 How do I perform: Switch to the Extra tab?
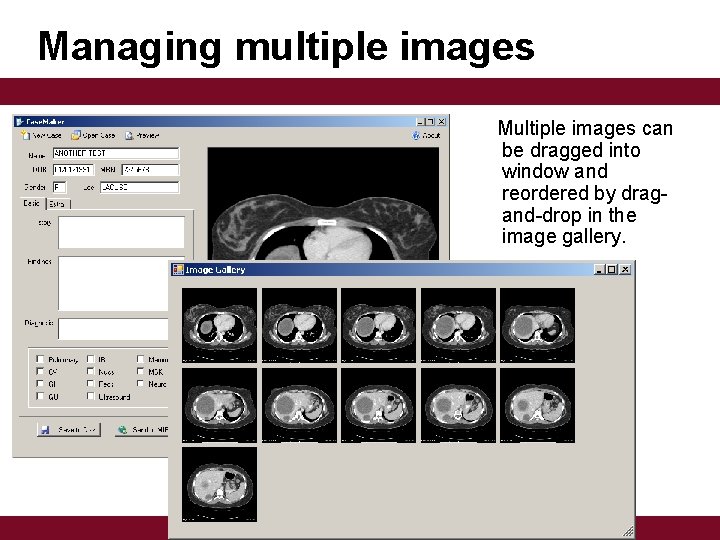click(58, 204)
